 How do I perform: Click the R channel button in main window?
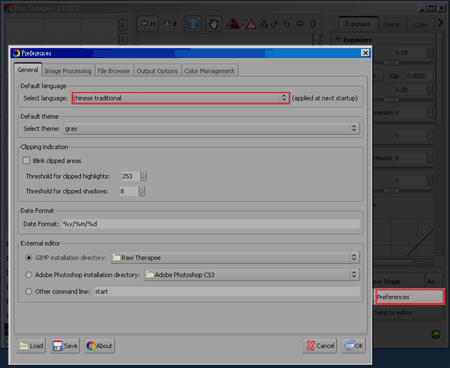click(123, 25)
